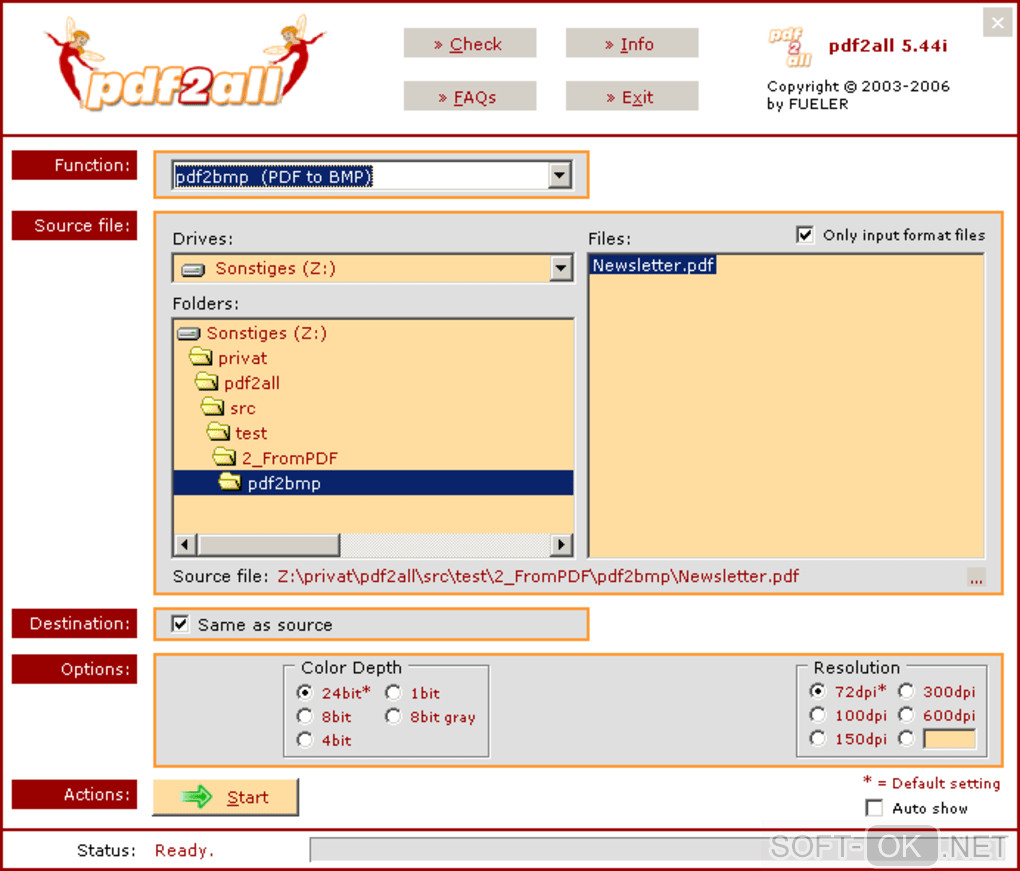
Task: Select the 600dpi resolution
Action: [x=906, y=715]
